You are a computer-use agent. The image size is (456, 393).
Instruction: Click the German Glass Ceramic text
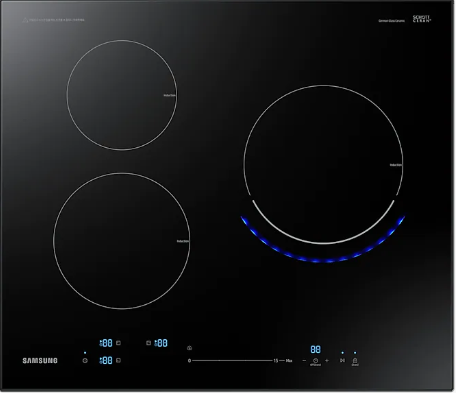[392, 21]
